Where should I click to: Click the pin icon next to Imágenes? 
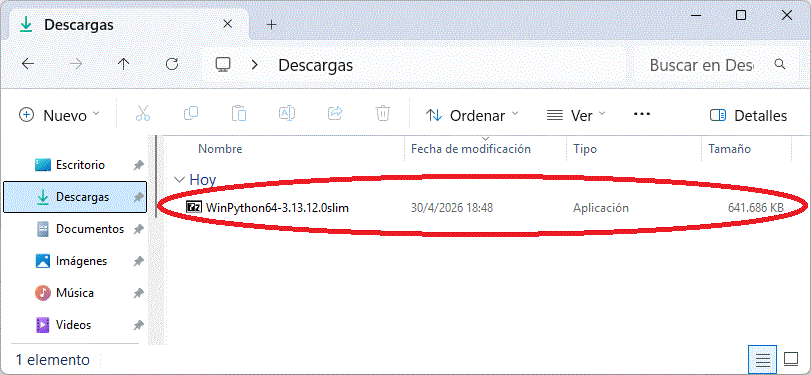coord(138,262)
